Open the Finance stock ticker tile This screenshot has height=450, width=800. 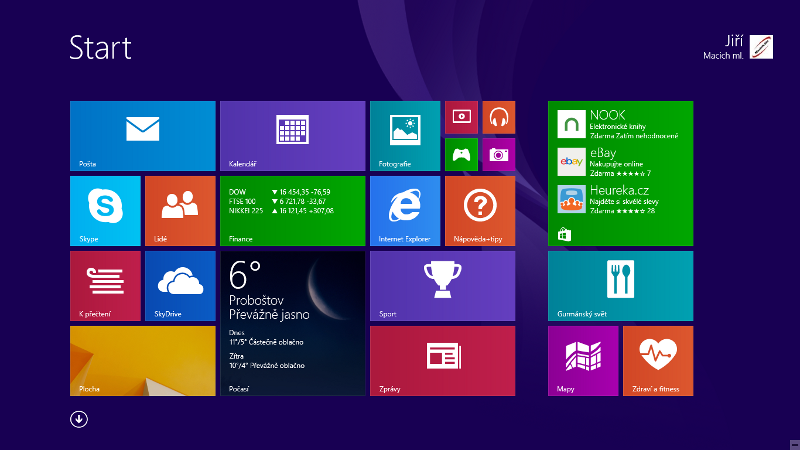coord(292,210)
